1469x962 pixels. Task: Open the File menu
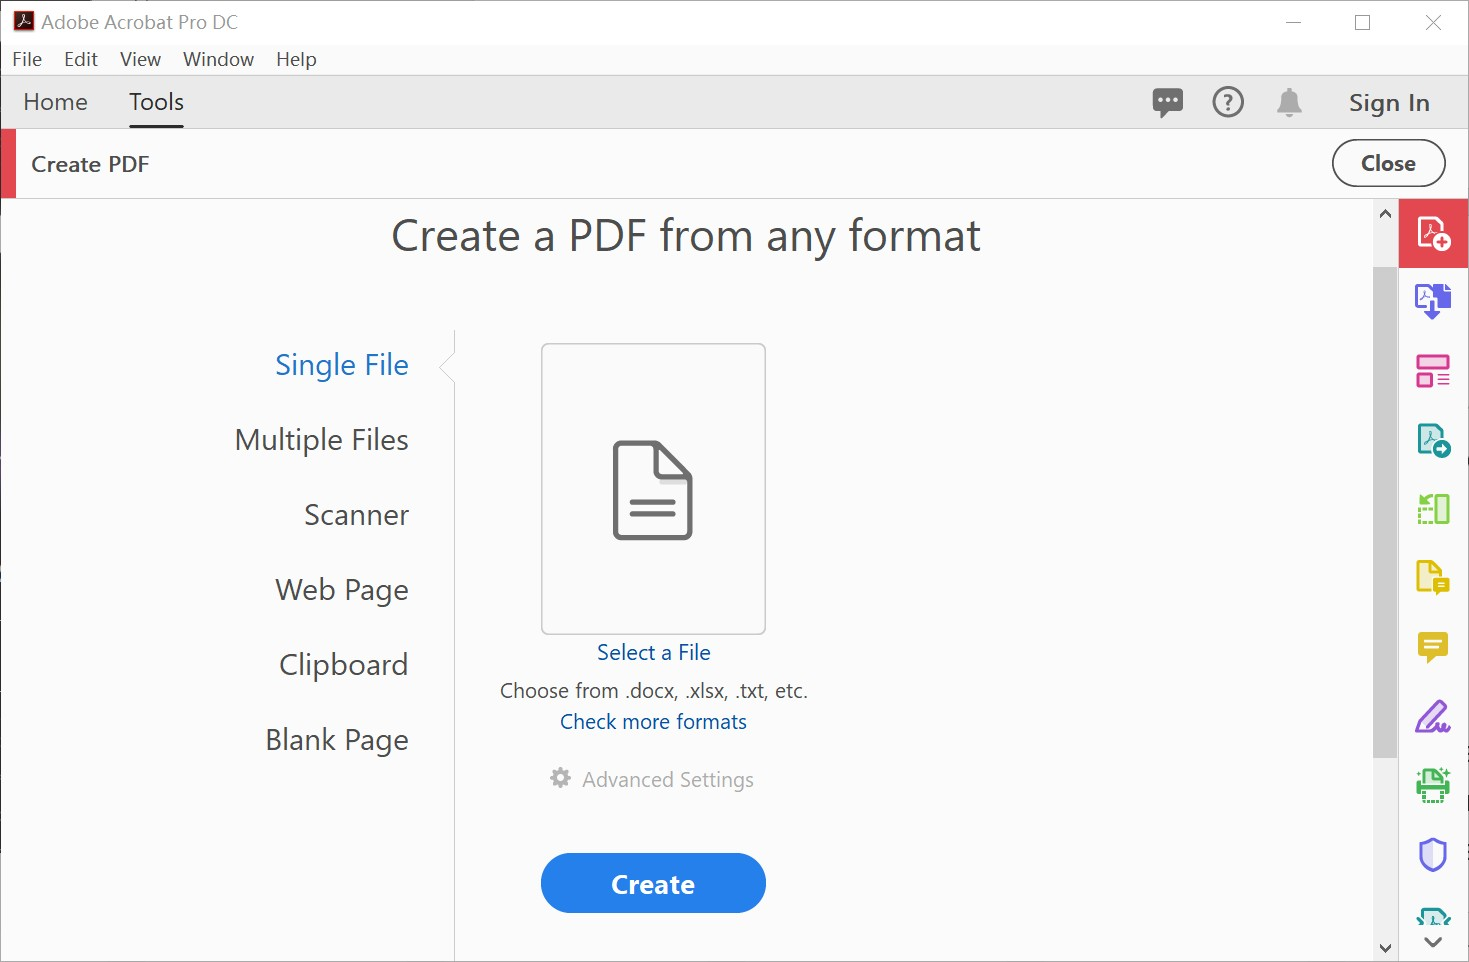(x=26, y=59)
